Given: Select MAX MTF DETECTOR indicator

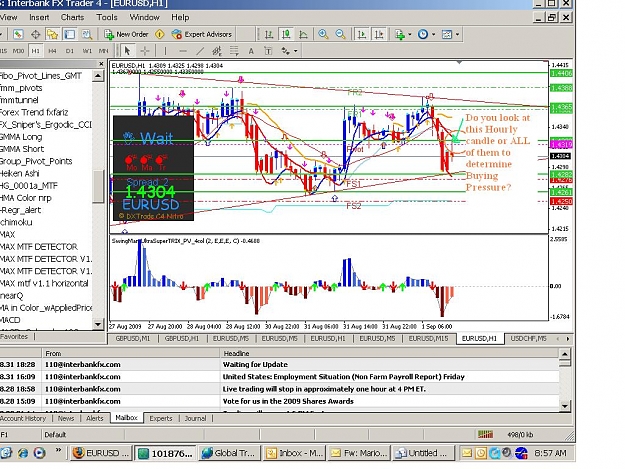Looking at the screenshot, I should tap(39, 247).
